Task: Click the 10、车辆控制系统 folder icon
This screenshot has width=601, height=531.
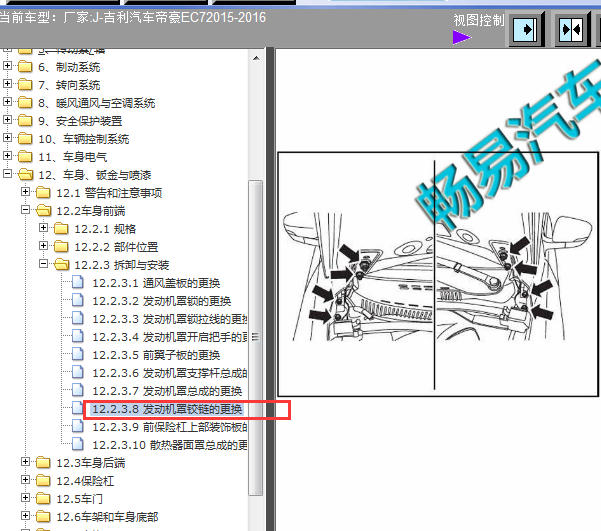Action: click(x=25, y=138)
